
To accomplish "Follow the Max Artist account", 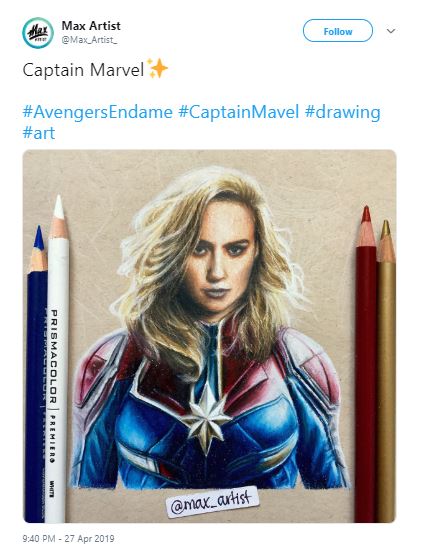I will click(x=338, y=31).
